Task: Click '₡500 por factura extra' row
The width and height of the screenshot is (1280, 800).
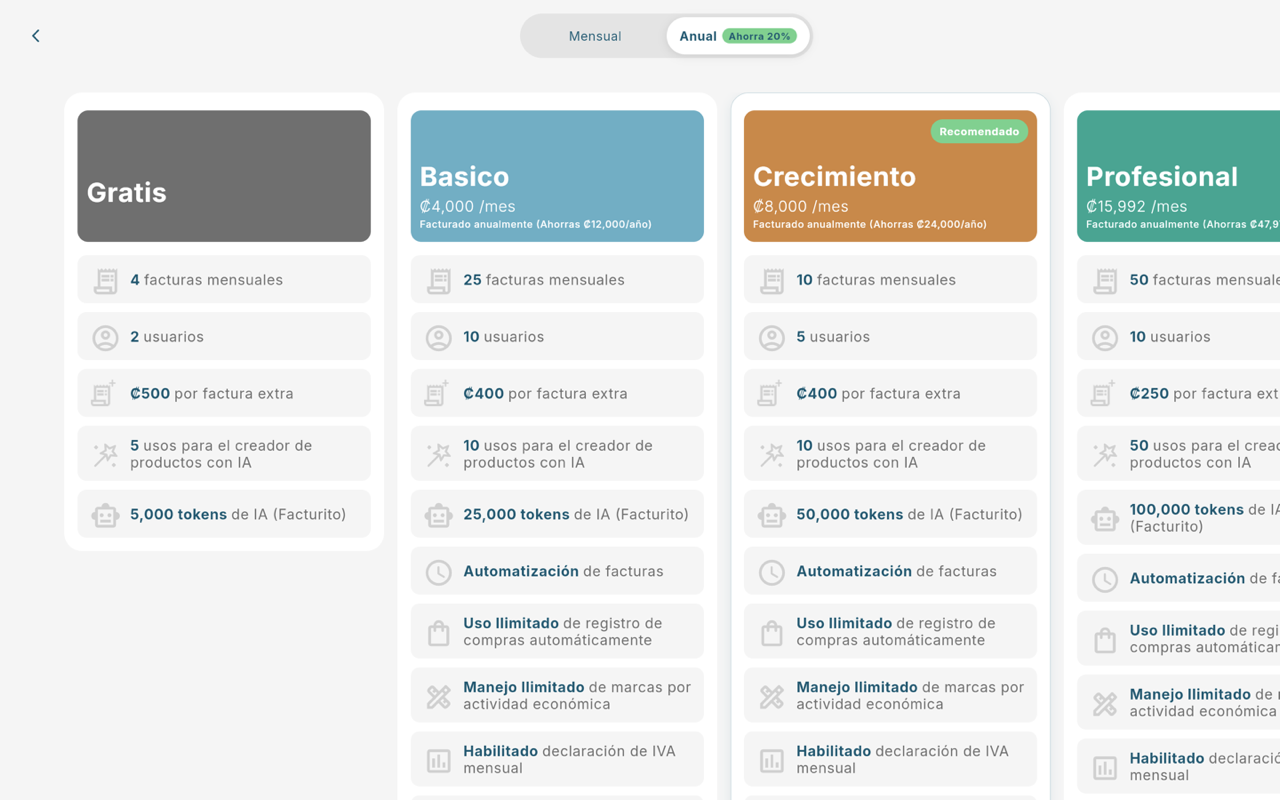Action: [x=224, y=394]
